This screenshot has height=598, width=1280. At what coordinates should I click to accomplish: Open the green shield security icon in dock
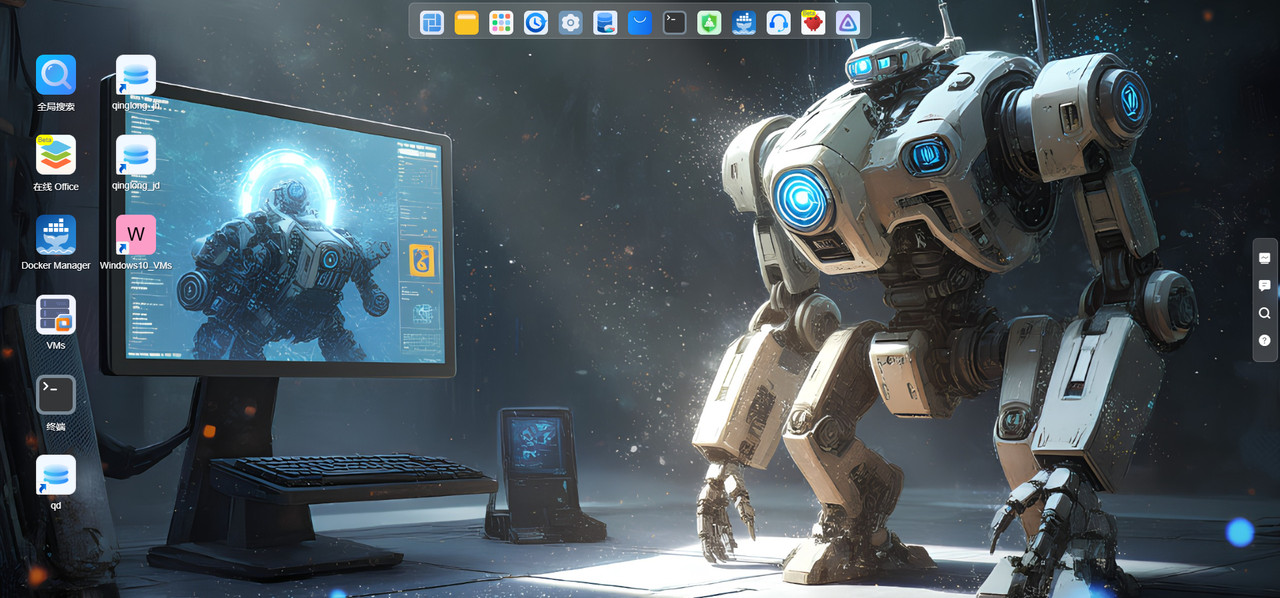click(709, 22)
